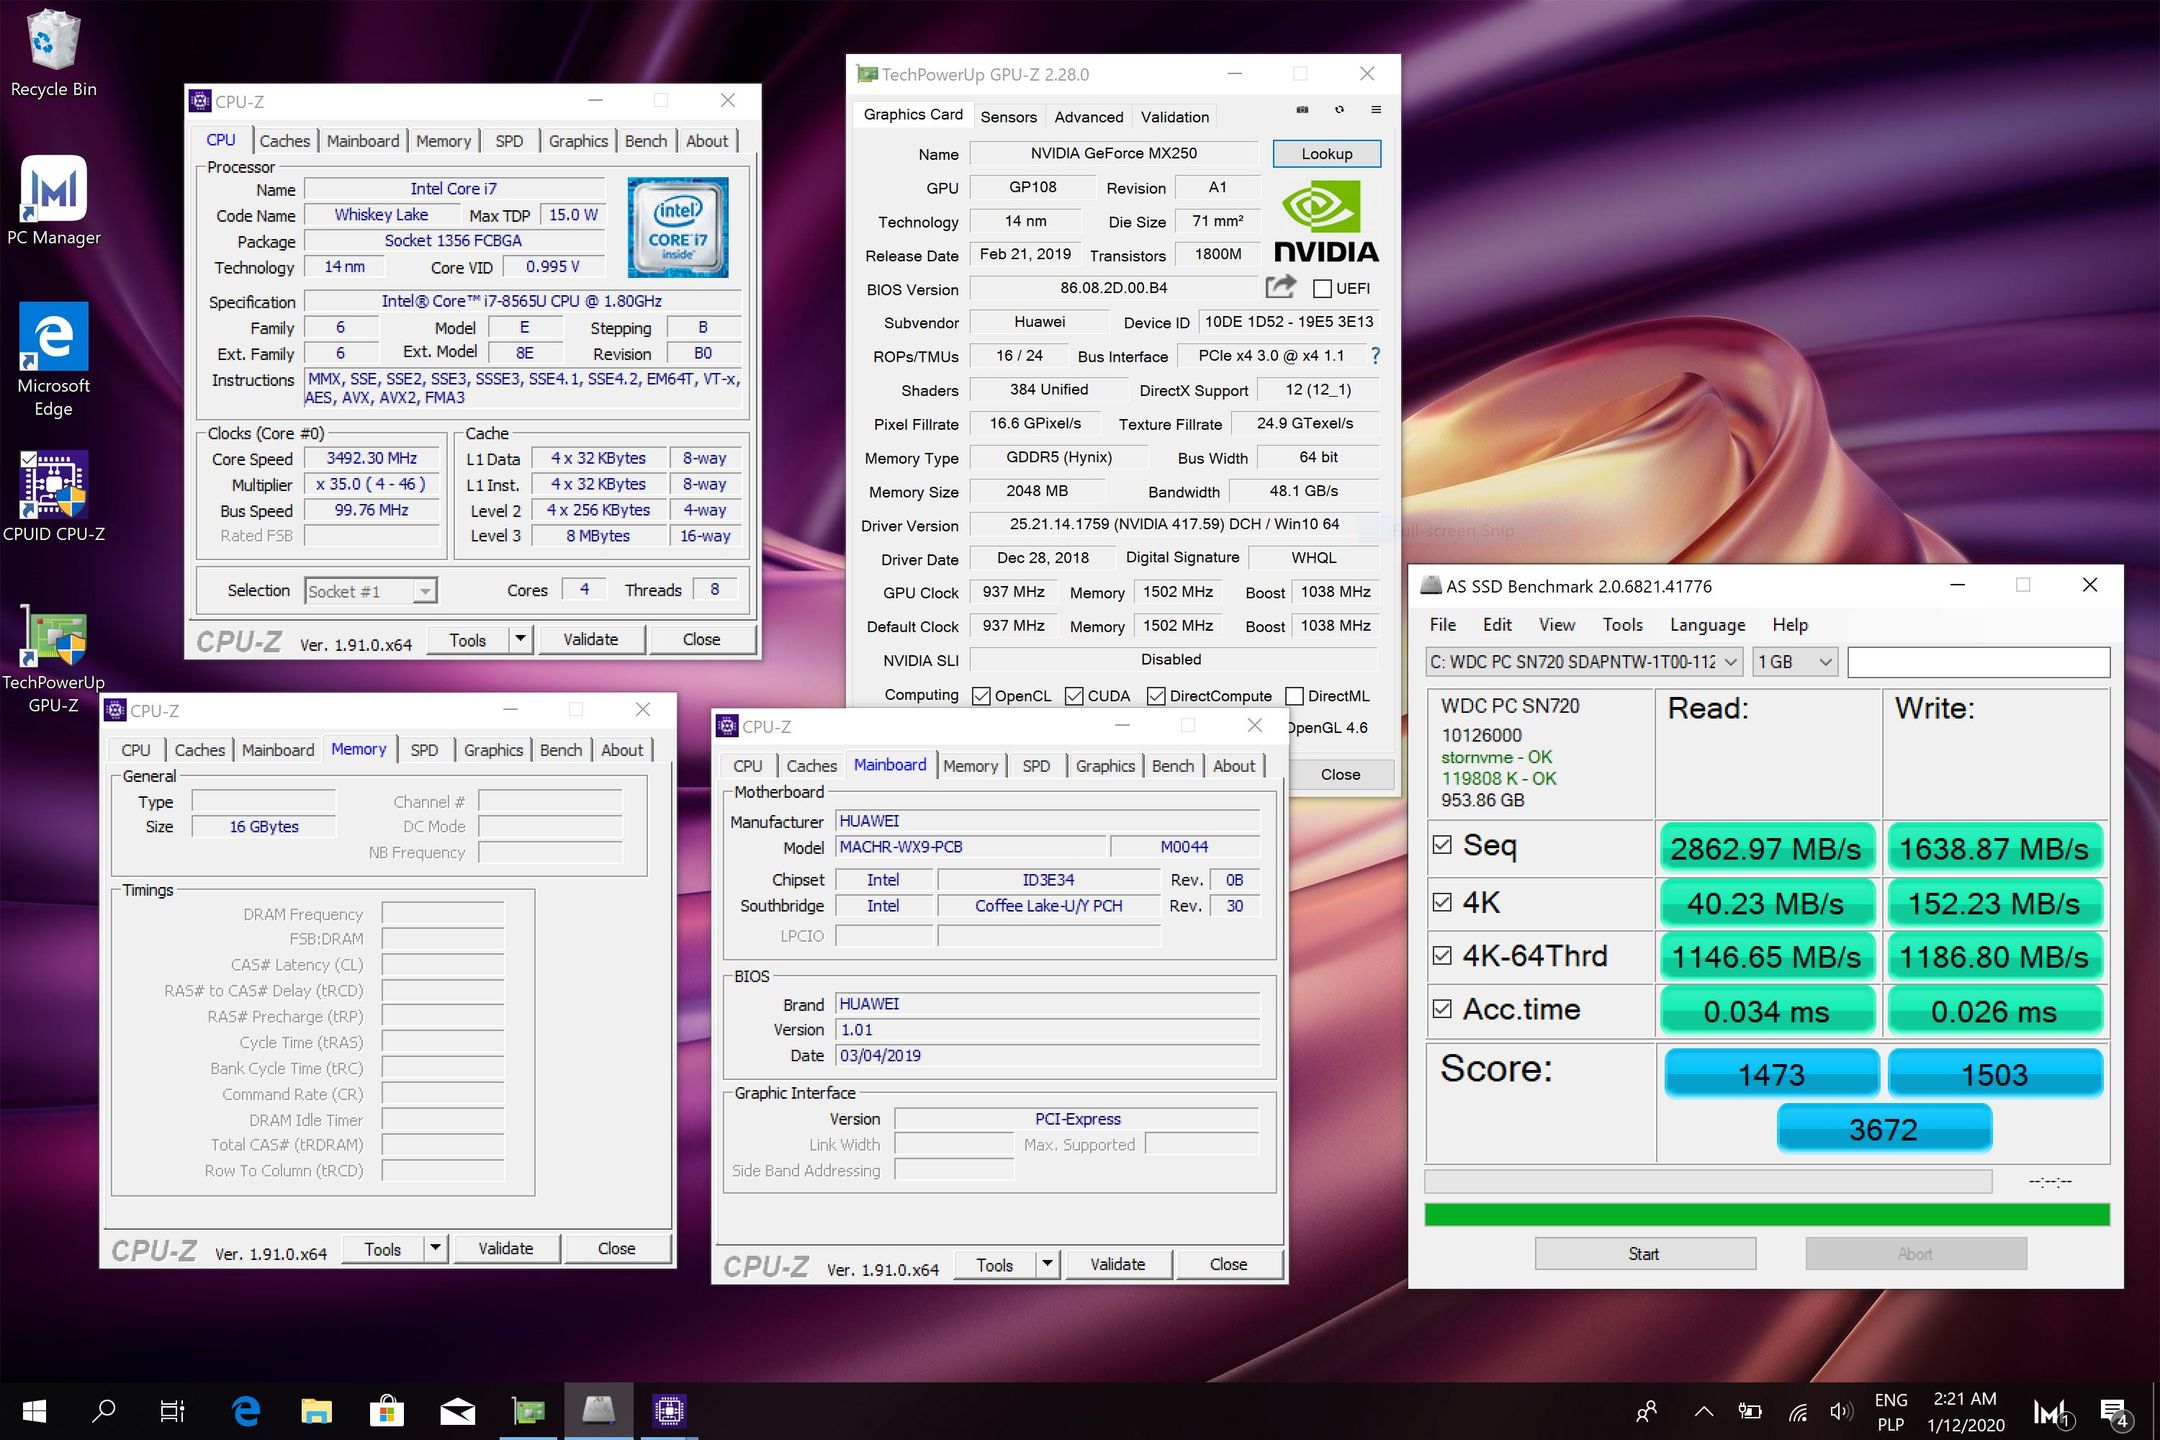Screen dimensions: 2160x1440
Task: Uncheck the 4K-64Thrd benchmark test
Action: coord(1442,955)
